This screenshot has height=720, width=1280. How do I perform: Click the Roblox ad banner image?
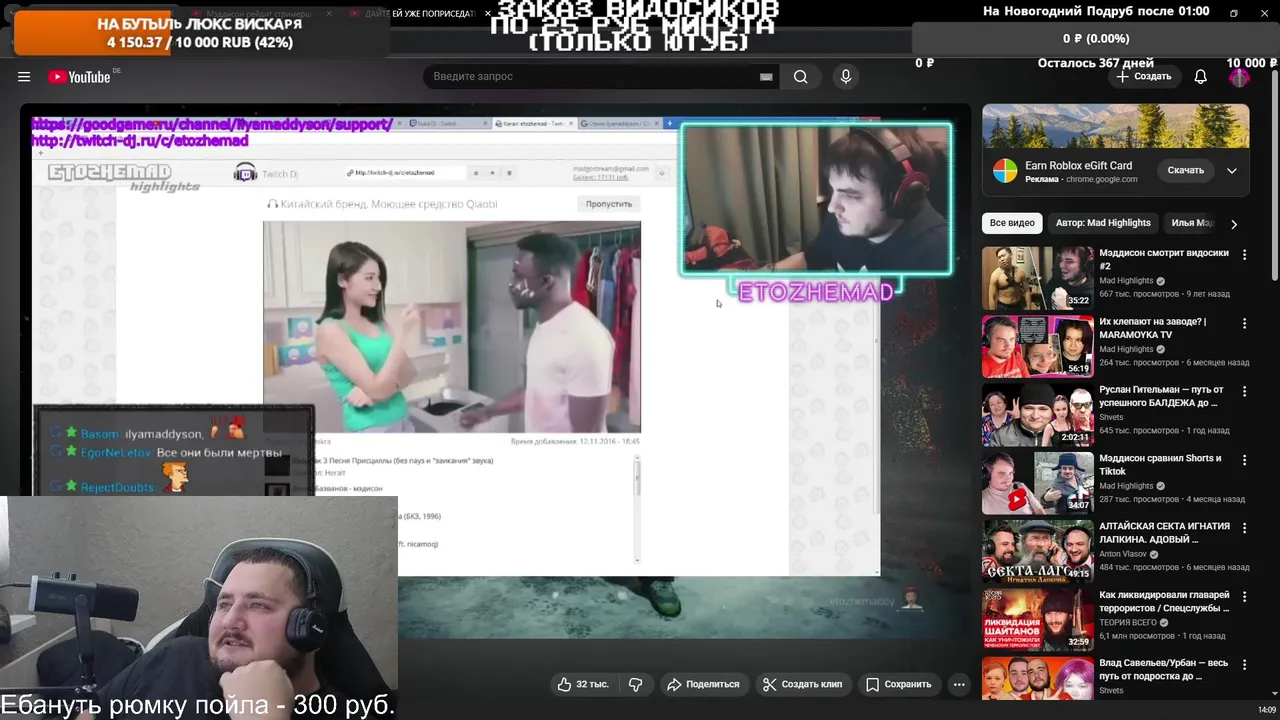[1115, 126]
